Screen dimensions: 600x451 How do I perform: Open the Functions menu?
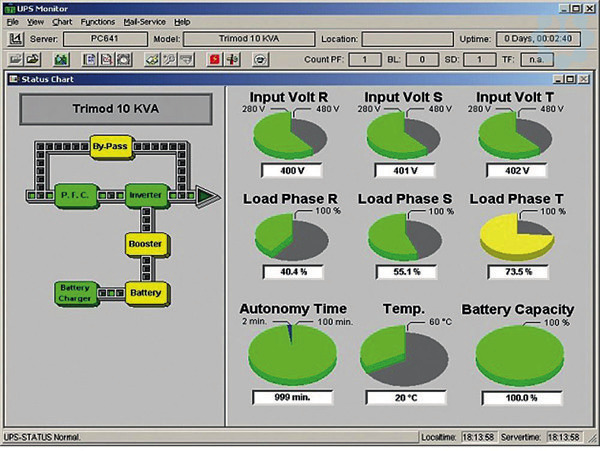click(98, 21)
